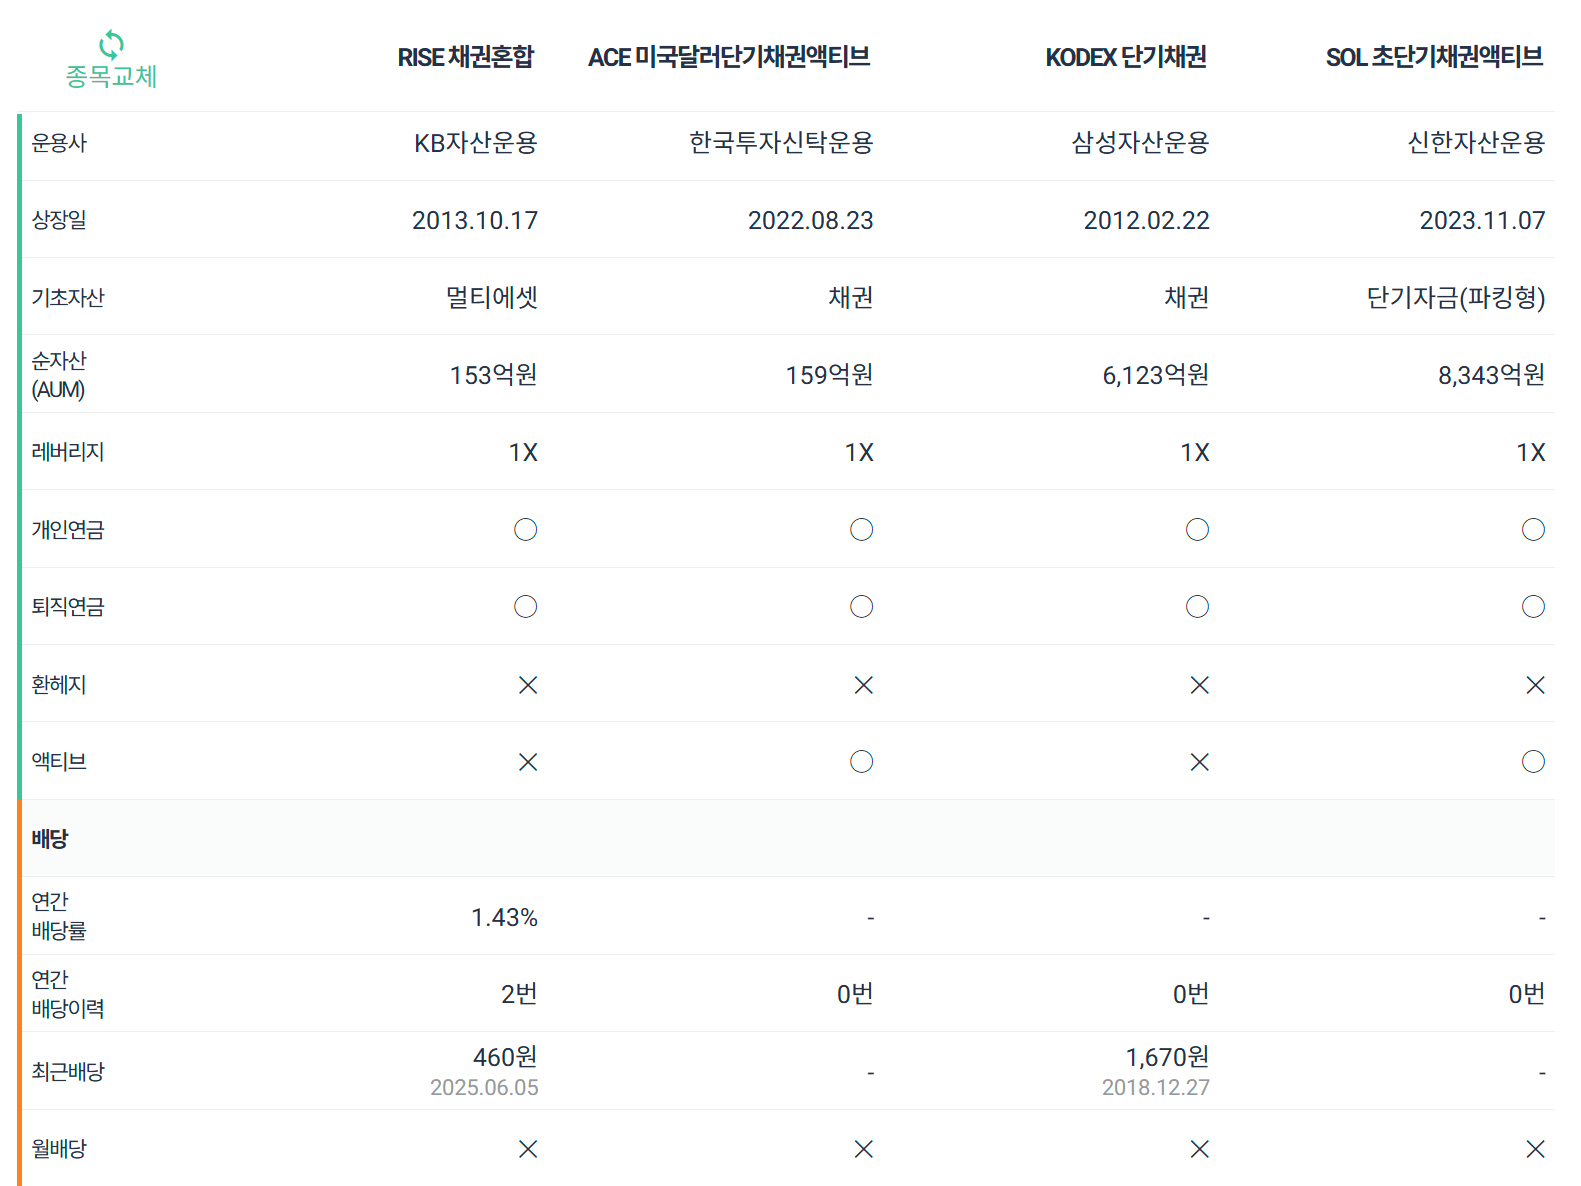Click 월배당 X icon for ACE column
Image resolution: width=1581 pixels, height=1186 pixels.
pyautogui.click(x=864, y=1149)
